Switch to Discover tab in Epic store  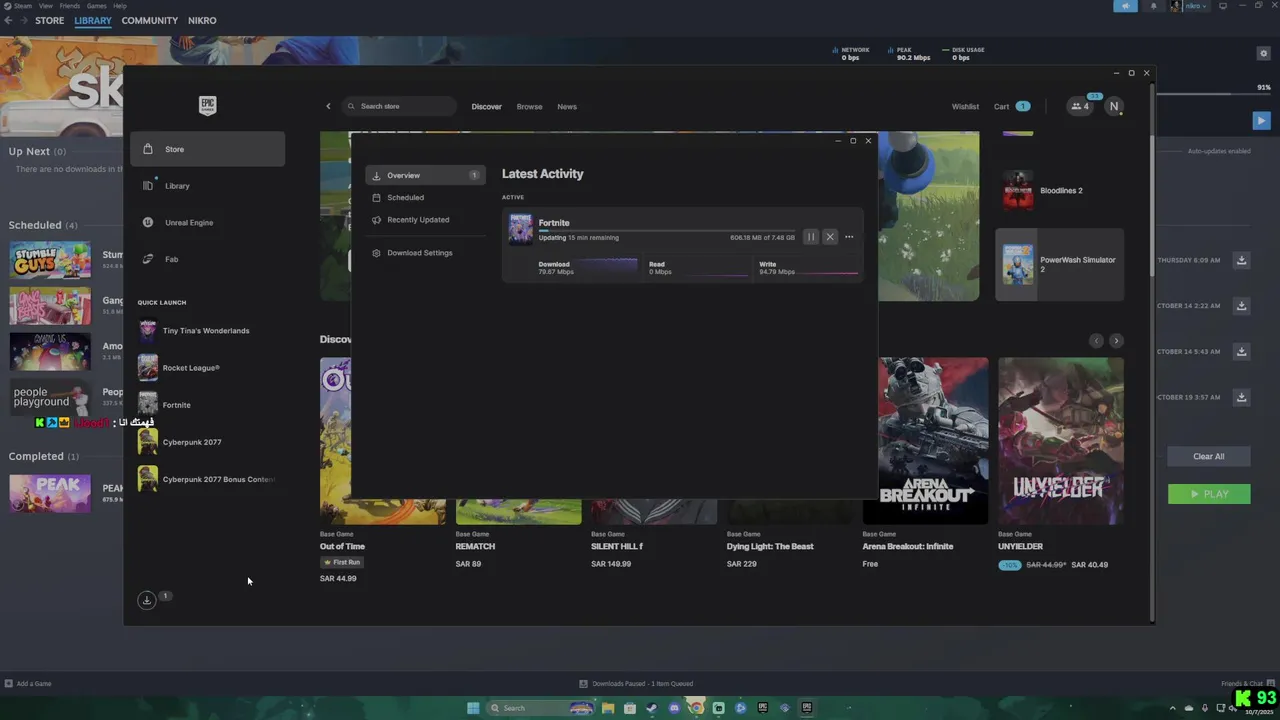pos(487,106)
